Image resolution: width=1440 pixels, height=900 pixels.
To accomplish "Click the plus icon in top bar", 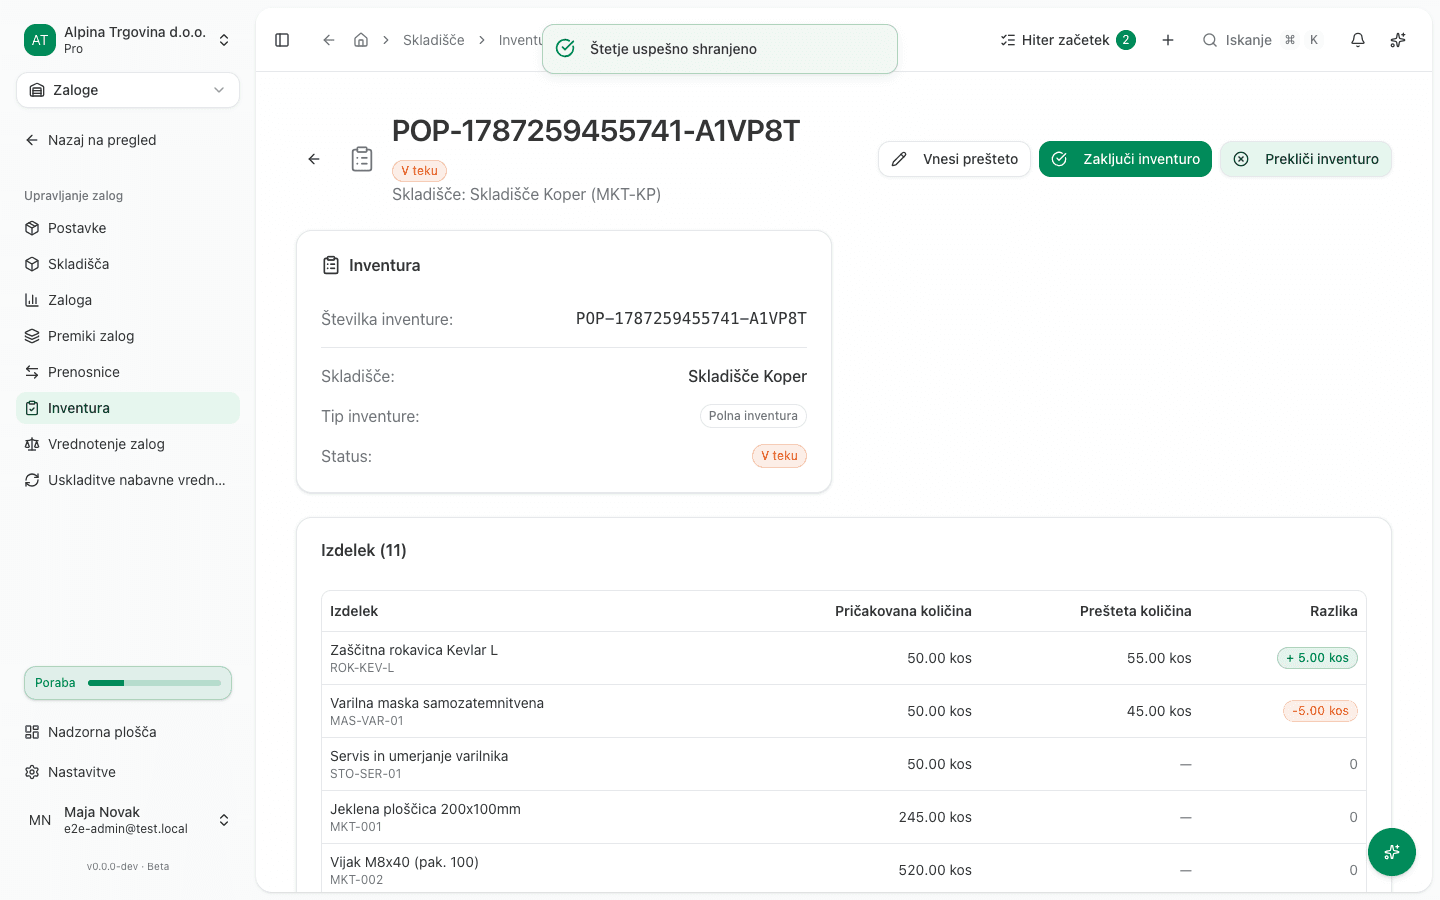I will 1168,40.
